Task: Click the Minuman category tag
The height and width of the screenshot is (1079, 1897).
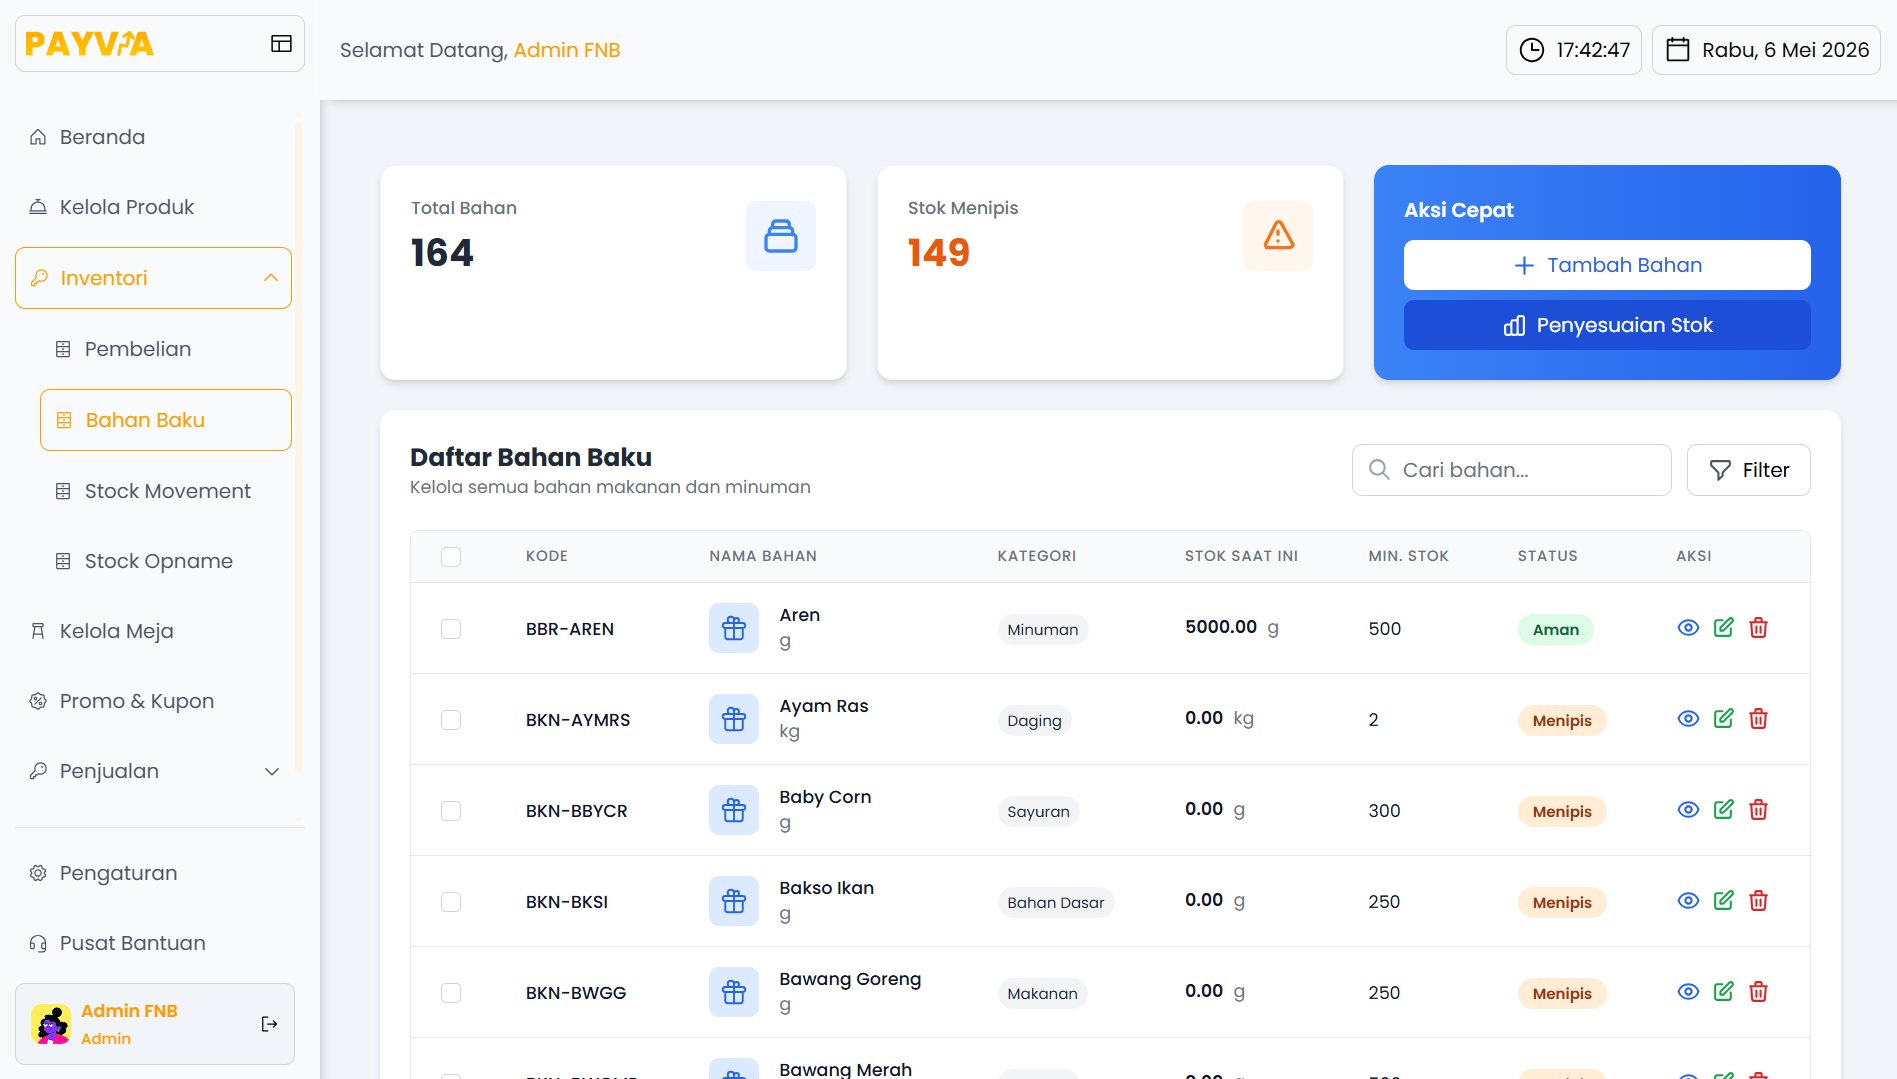Action: point(1042,630)
